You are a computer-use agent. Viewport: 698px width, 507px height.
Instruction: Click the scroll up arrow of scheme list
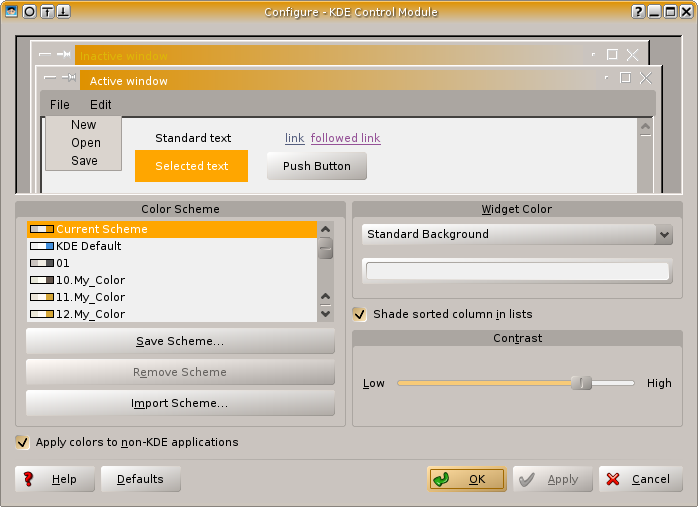click(325, 229)
